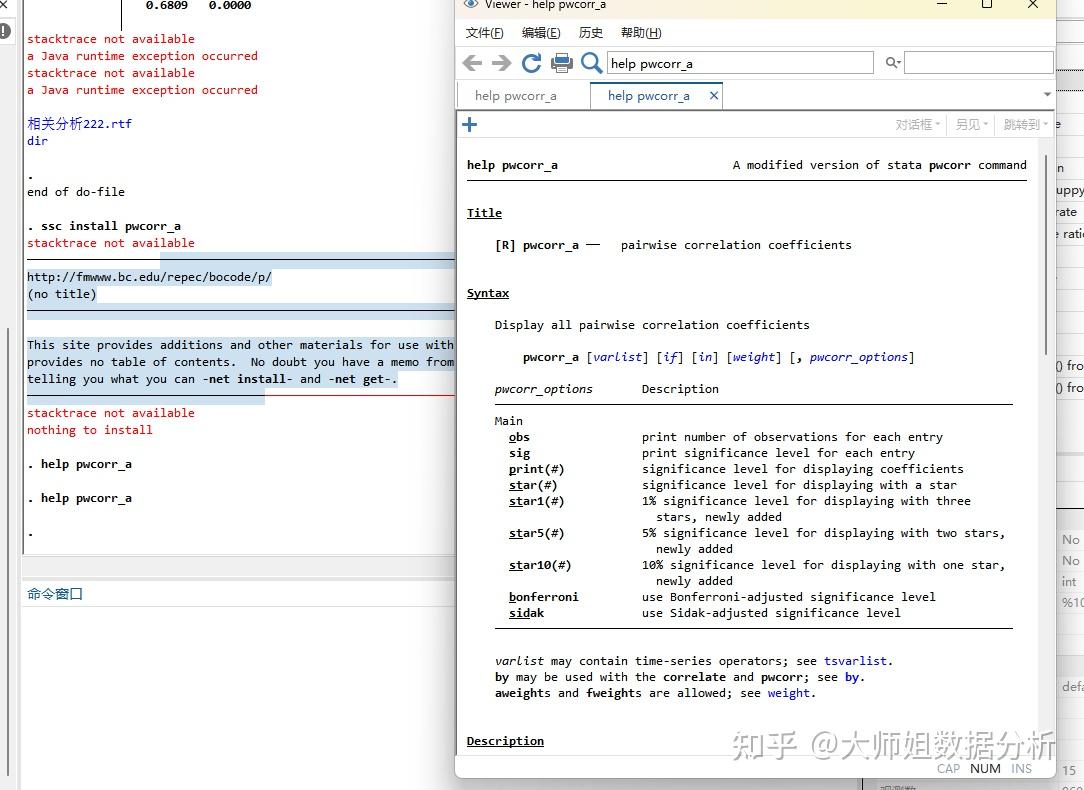Toggle the NUM indicator in status bar
This screenshot has width=1084, height=790.
click(985, 769)
